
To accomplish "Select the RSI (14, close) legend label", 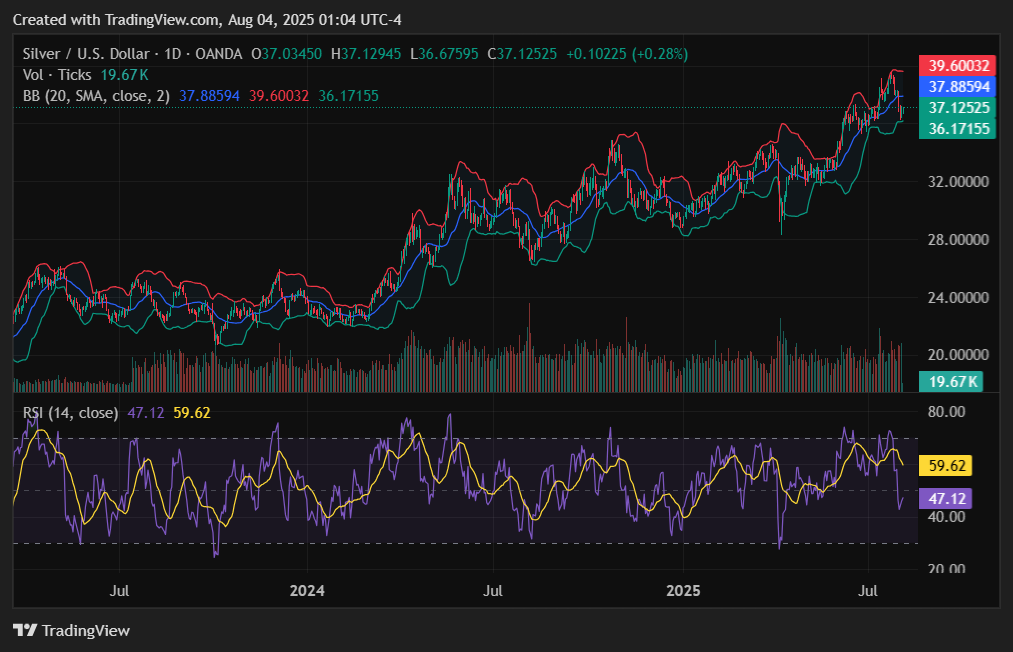I will coord(70,413).
